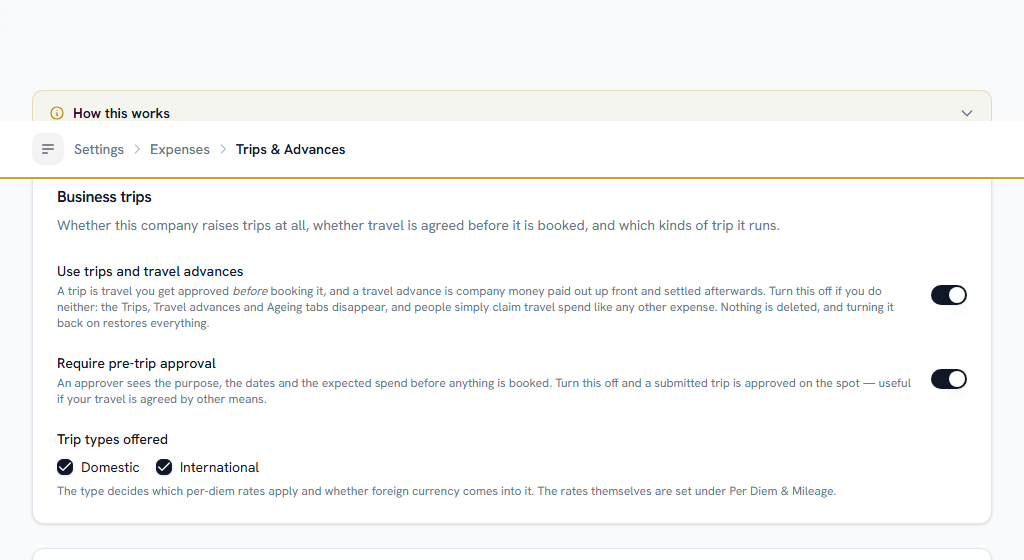Click the International label text

[x=219, y=467]
